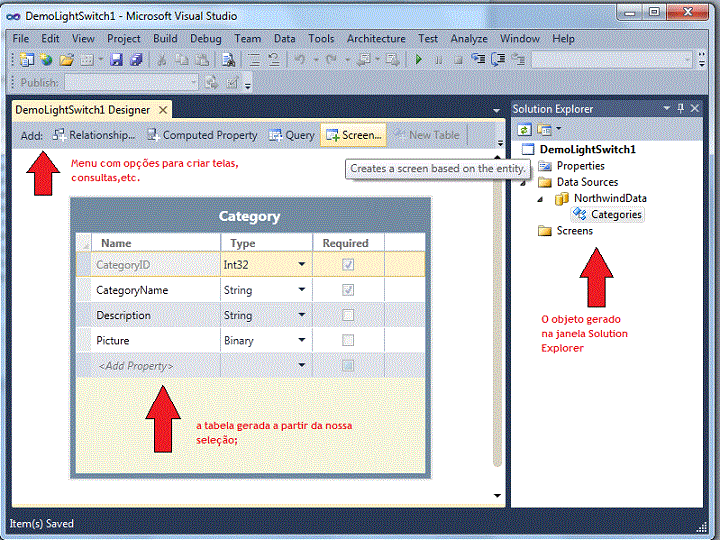
Task: Open the File menu
Action: point(21,39)
